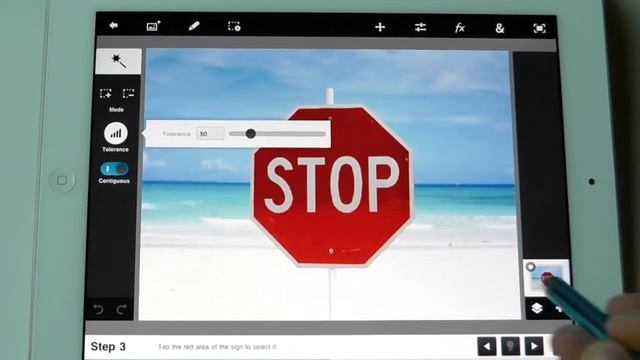Tap the Tolerance button

click(116, 133)
